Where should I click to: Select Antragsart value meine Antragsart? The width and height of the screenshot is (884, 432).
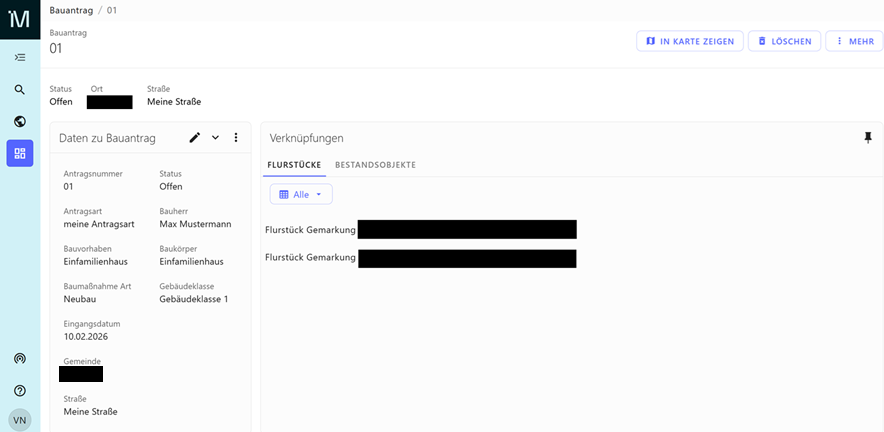pyautogui.click(x=99, y=224)
